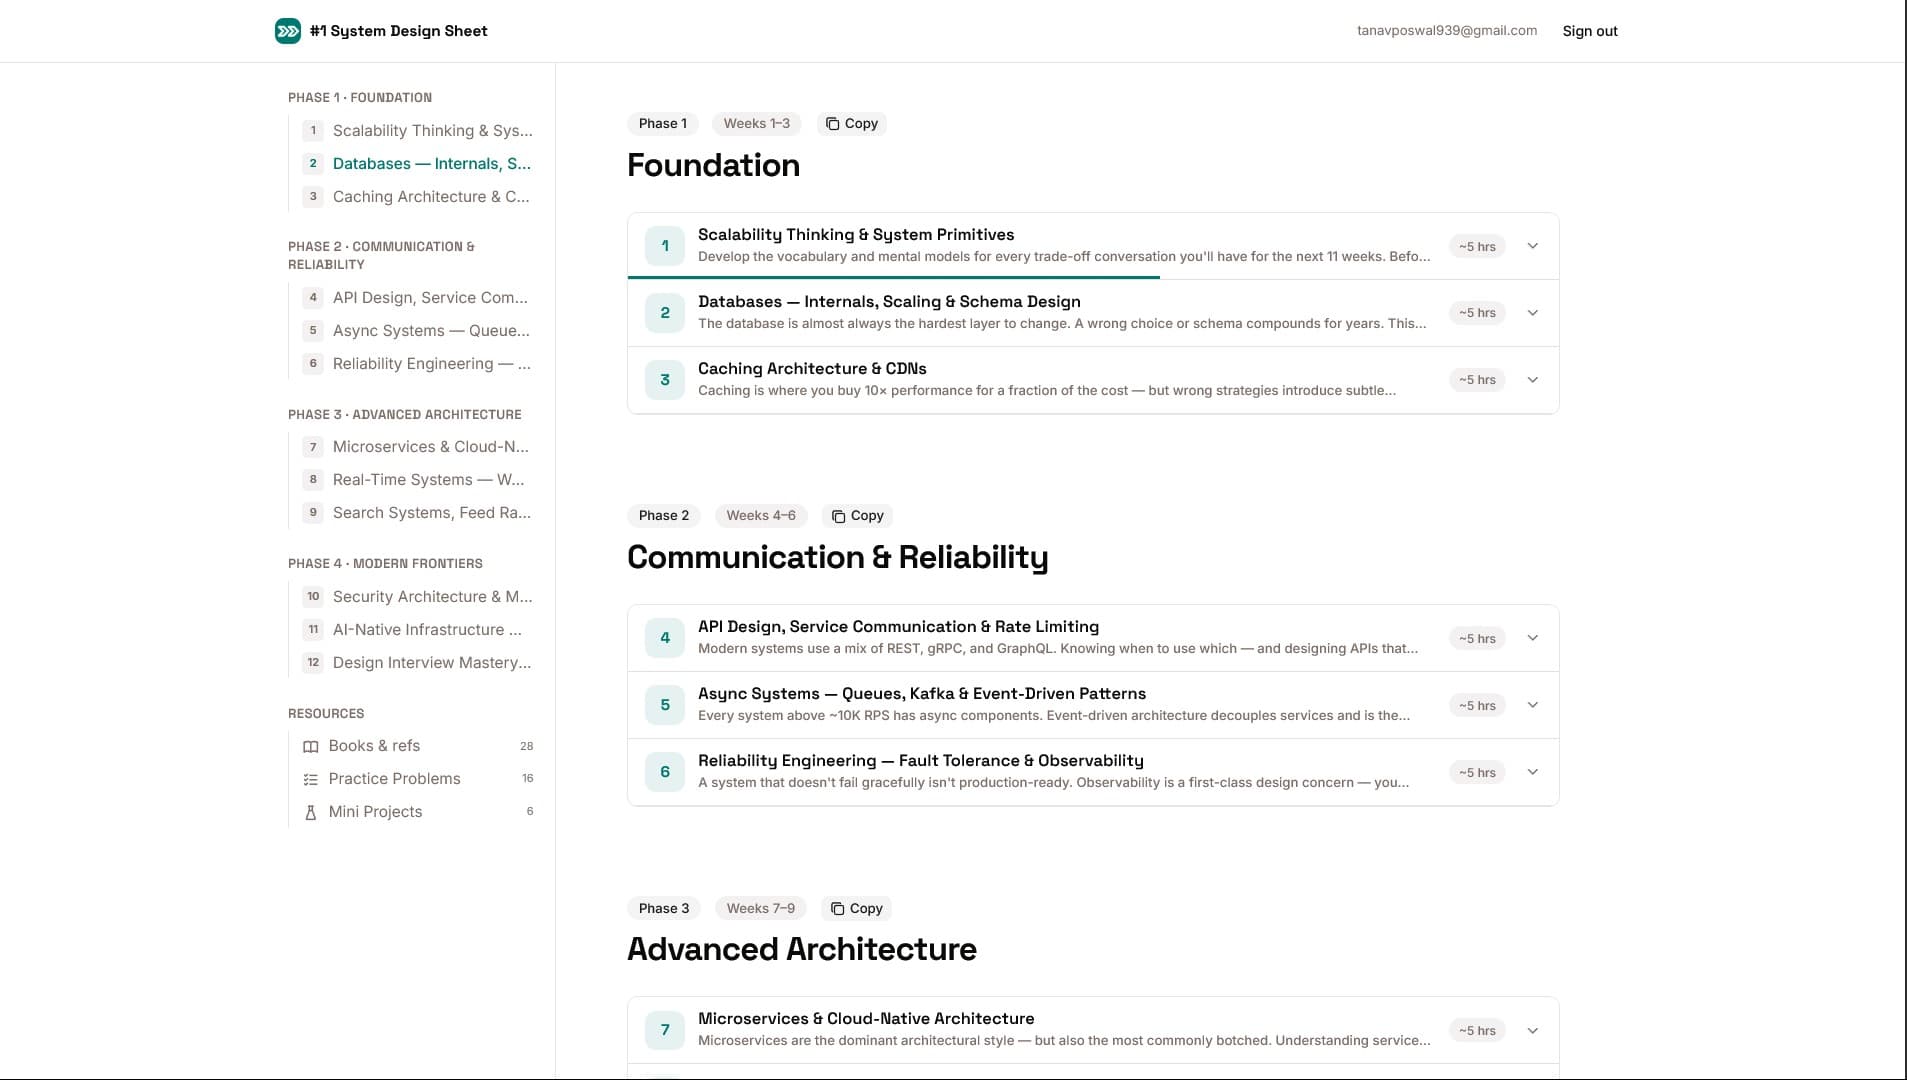Expand the Async Systems — Queues, Kafka chevron
Viewport: 1907px width, 1080px height.
(1533, 705)
